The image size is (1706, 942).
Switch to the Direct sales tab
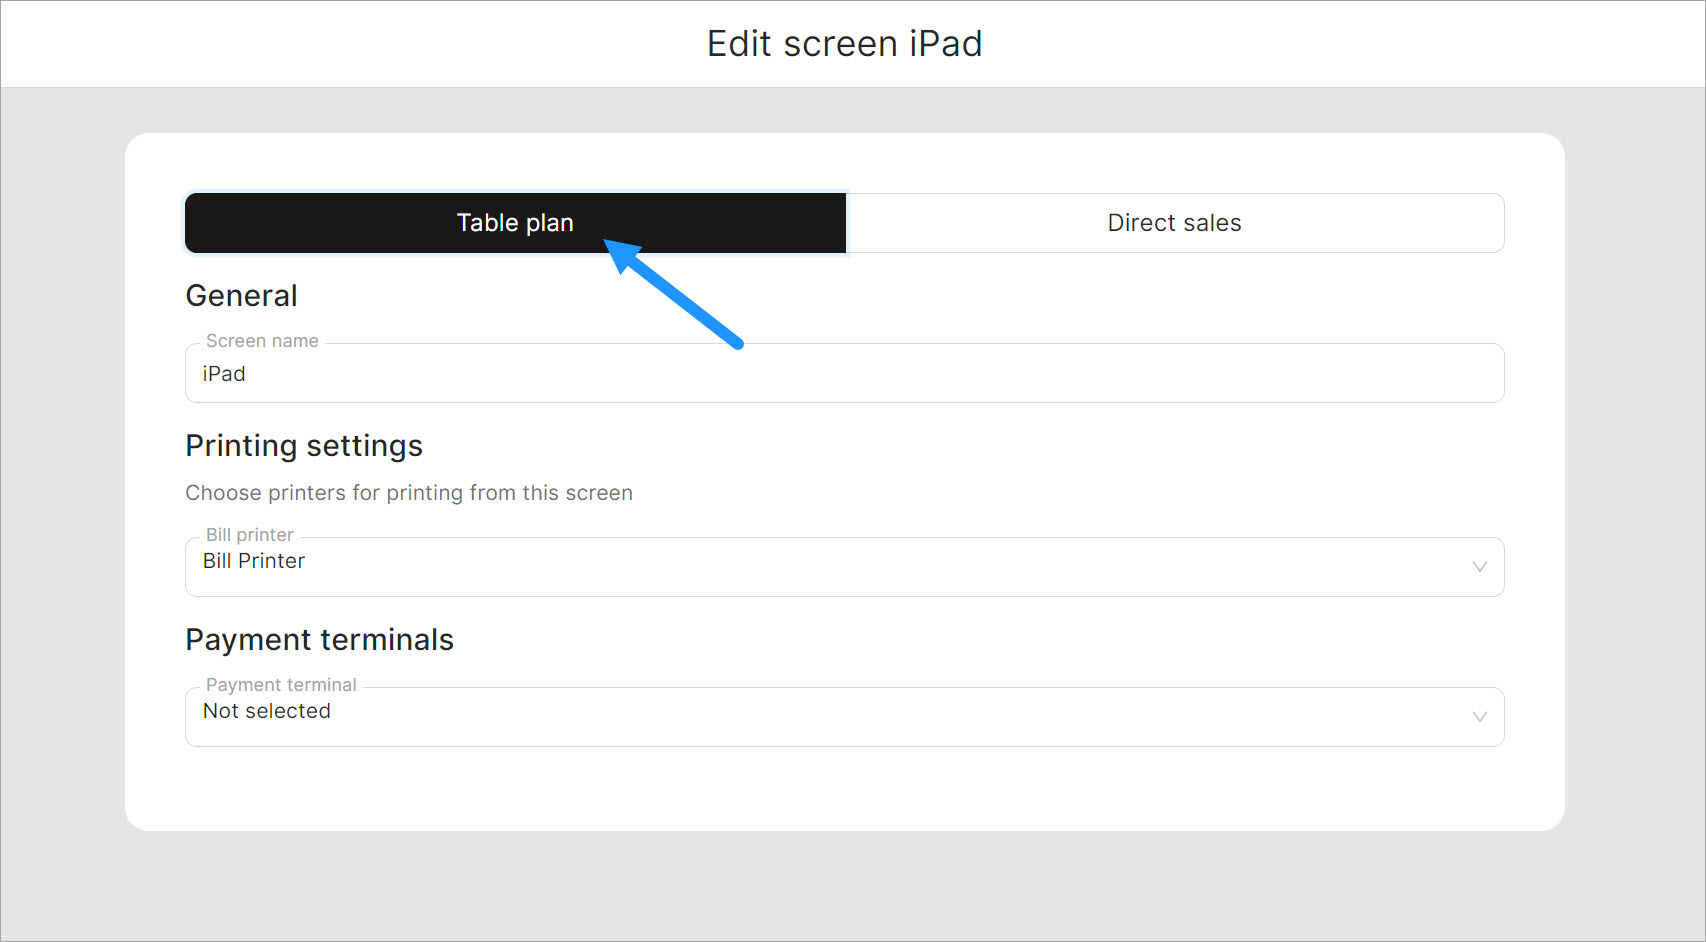tap(1174, 223)
